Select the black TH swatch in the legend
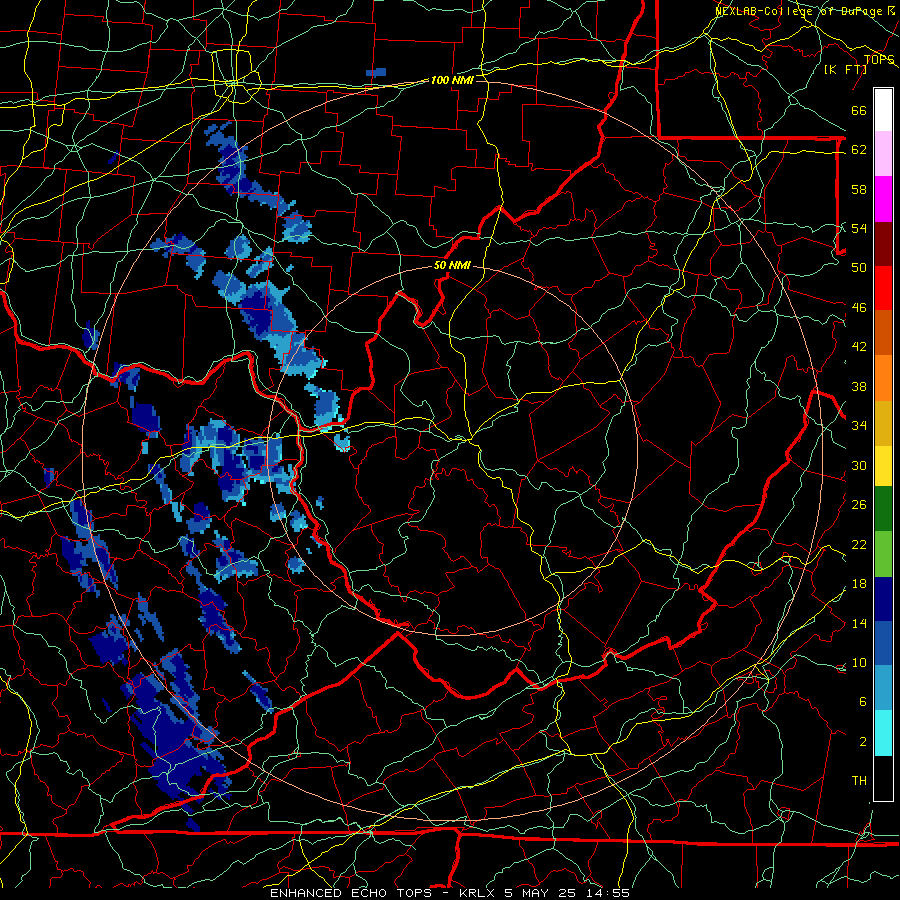 883,778
